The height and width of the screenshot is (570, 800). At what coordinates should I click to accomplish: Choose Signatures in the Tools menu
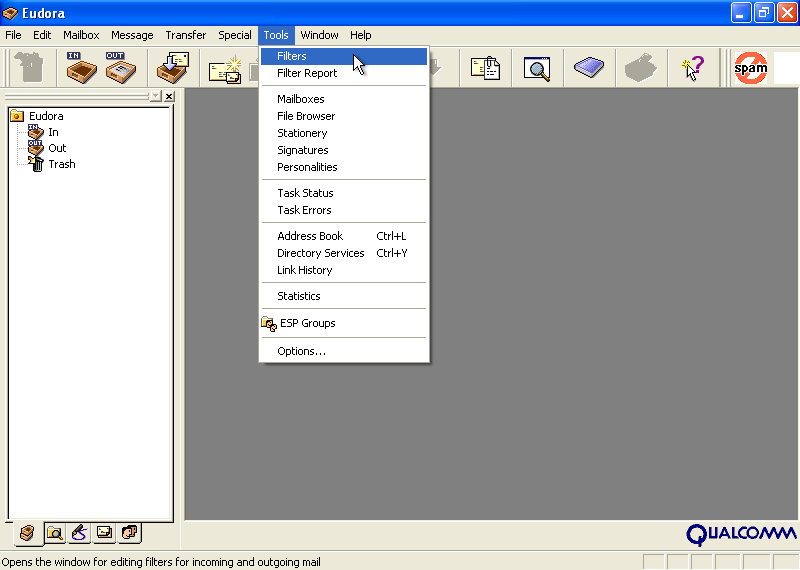tap(344, 150)
